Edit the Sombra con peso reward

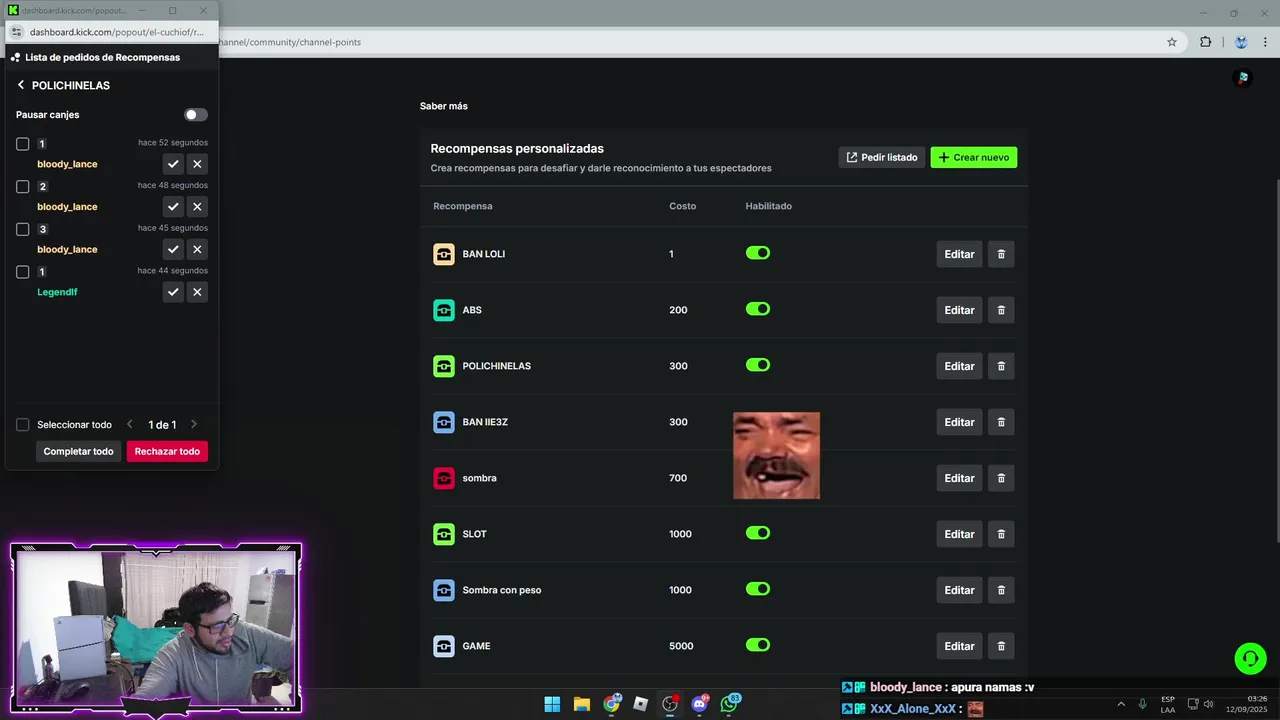(x=959, y=590)
